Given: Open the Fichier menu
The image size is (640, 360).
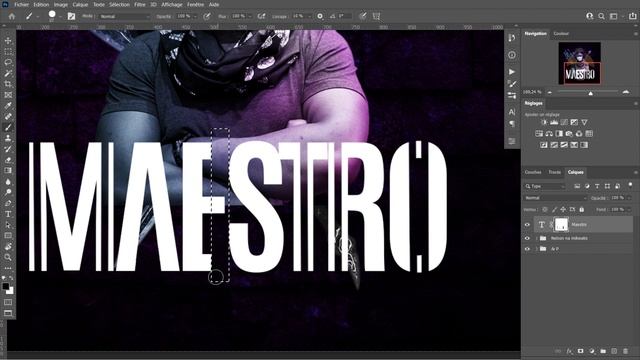Looking at the screenshot, I should point(22,4).
